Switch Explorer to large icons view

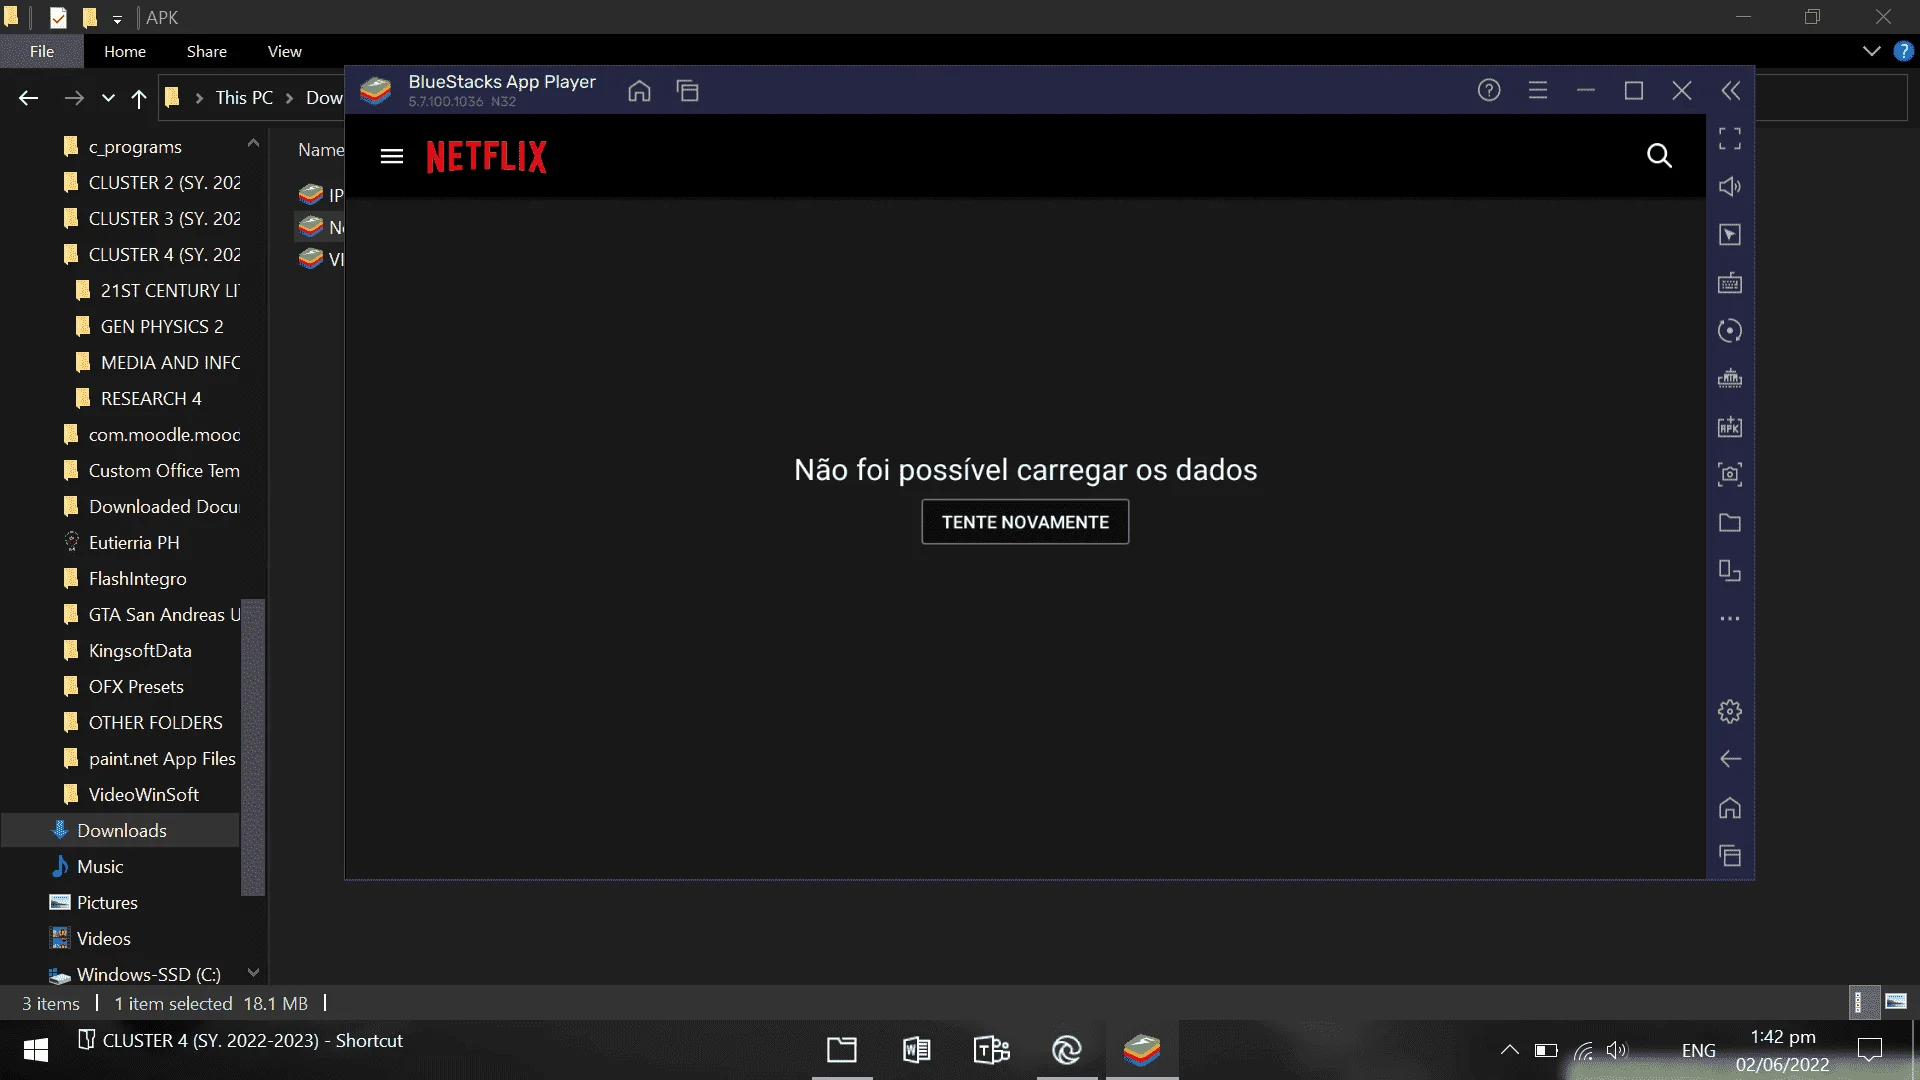[1896, 1002]
